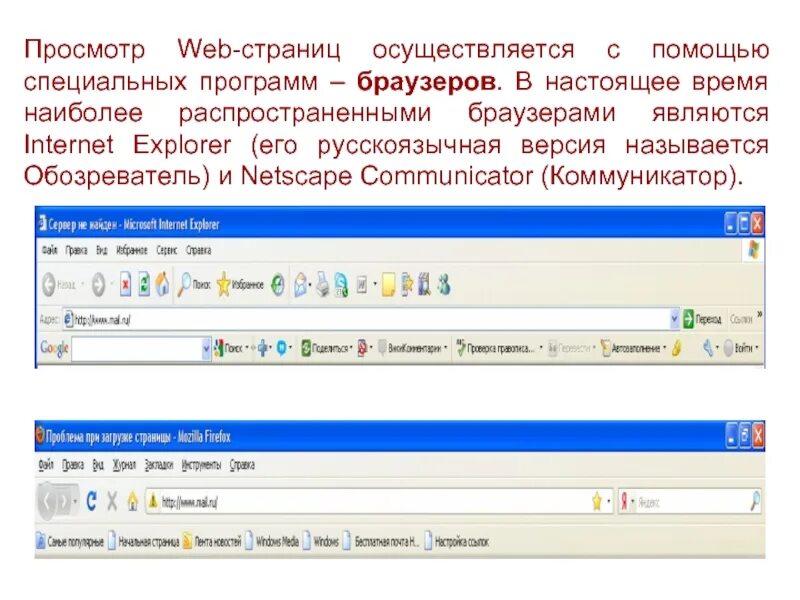Open Справка menu in Internet Explorer

198,251
